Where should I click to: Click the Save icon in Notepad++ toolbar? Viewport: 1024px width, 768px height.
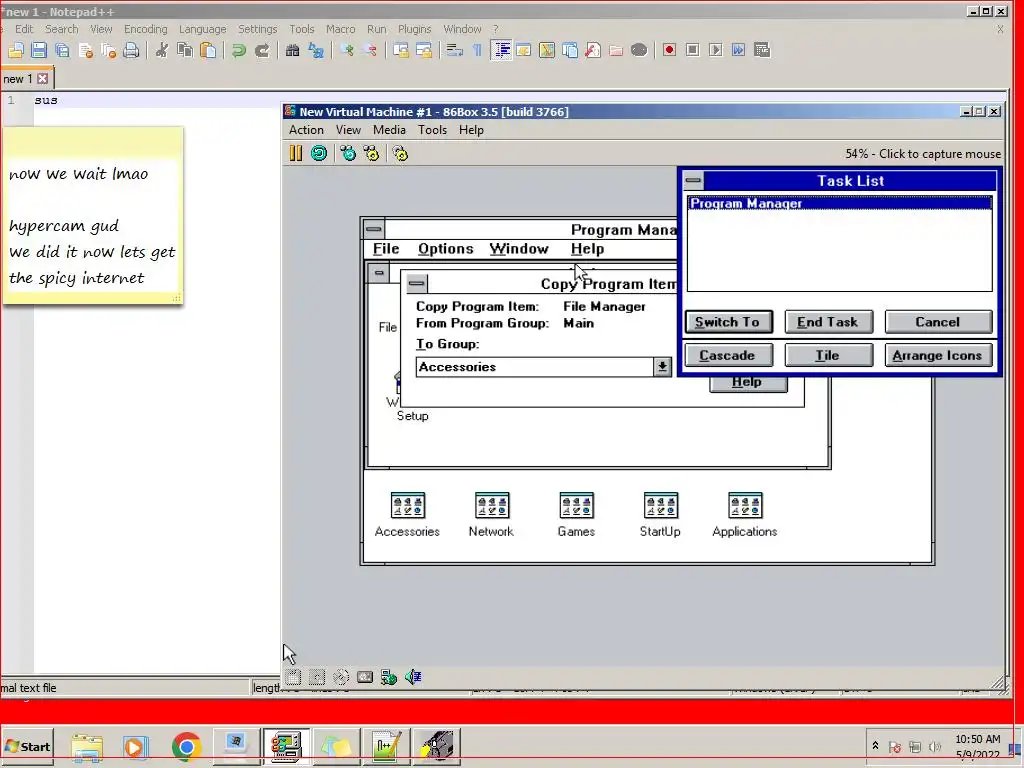tap(39, 50)
